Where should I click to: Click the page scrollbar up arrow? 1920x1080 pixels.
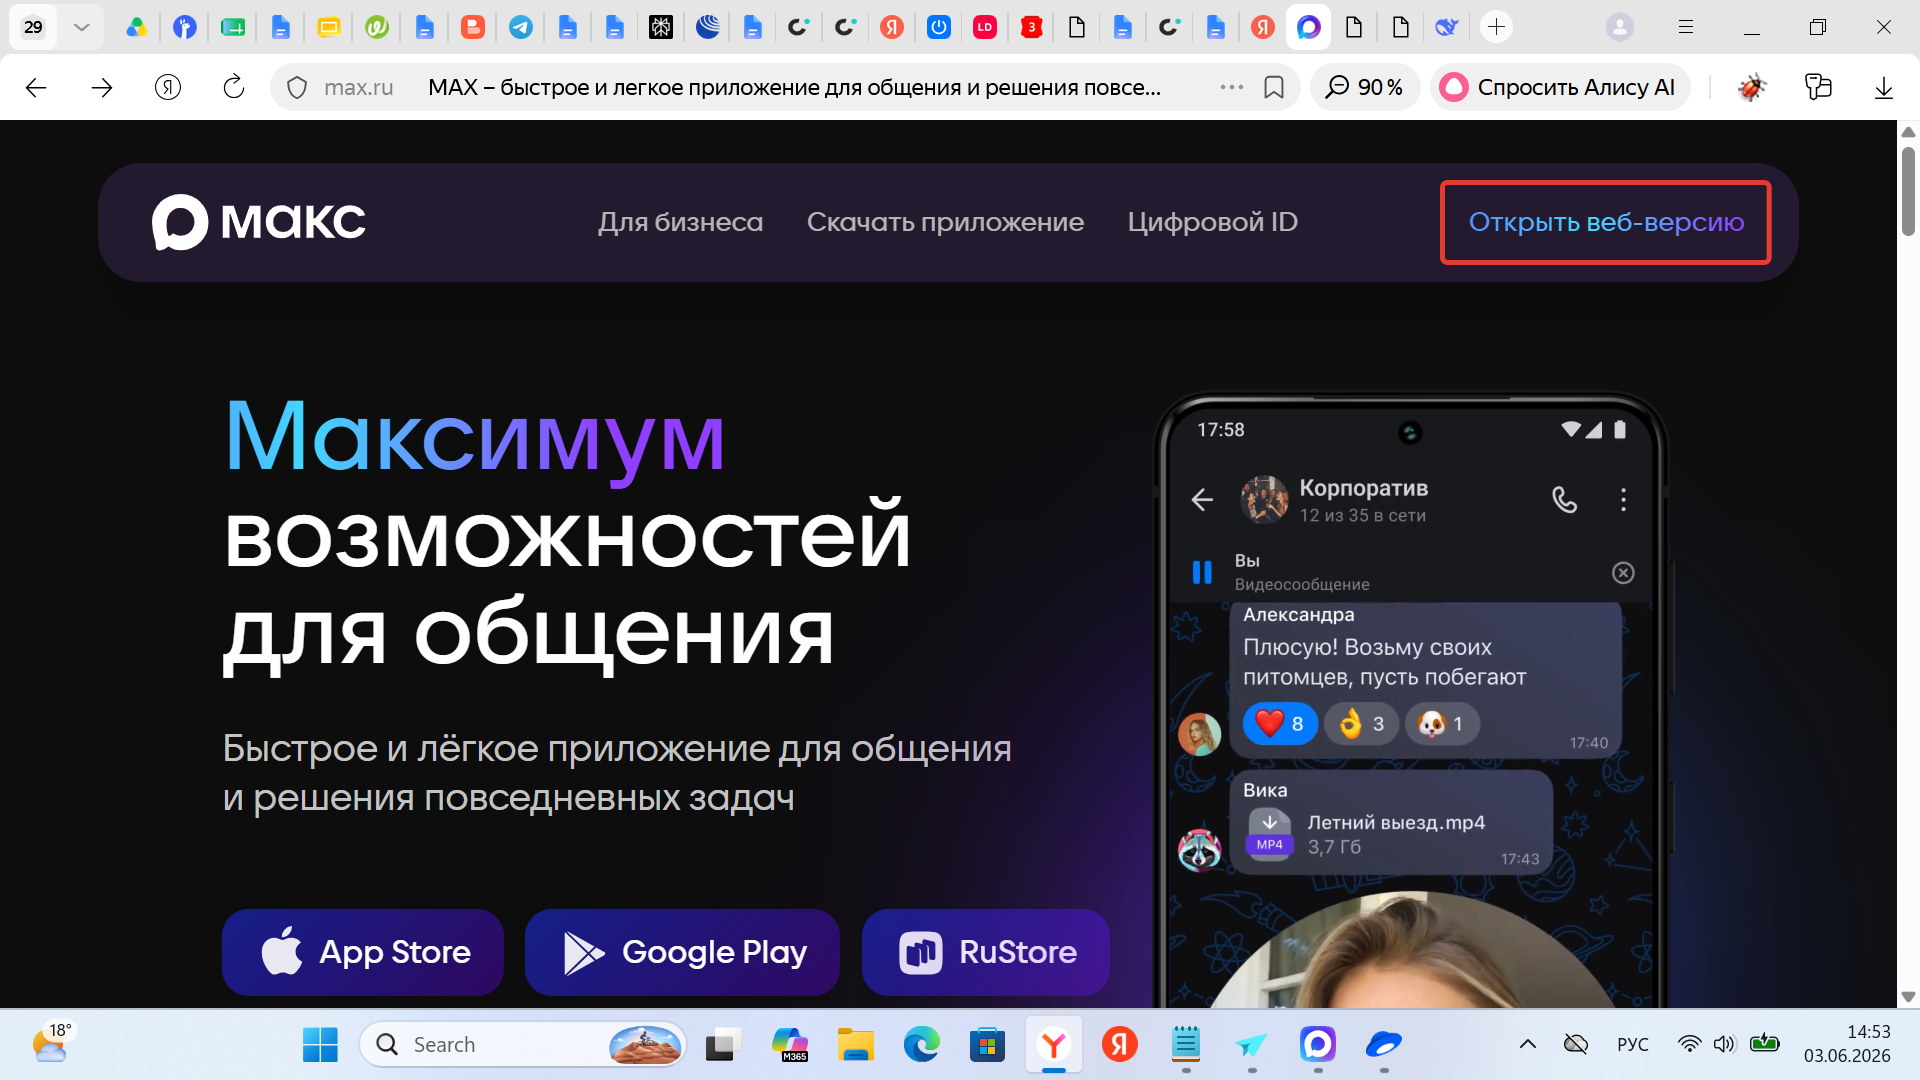coord(1908,131)
